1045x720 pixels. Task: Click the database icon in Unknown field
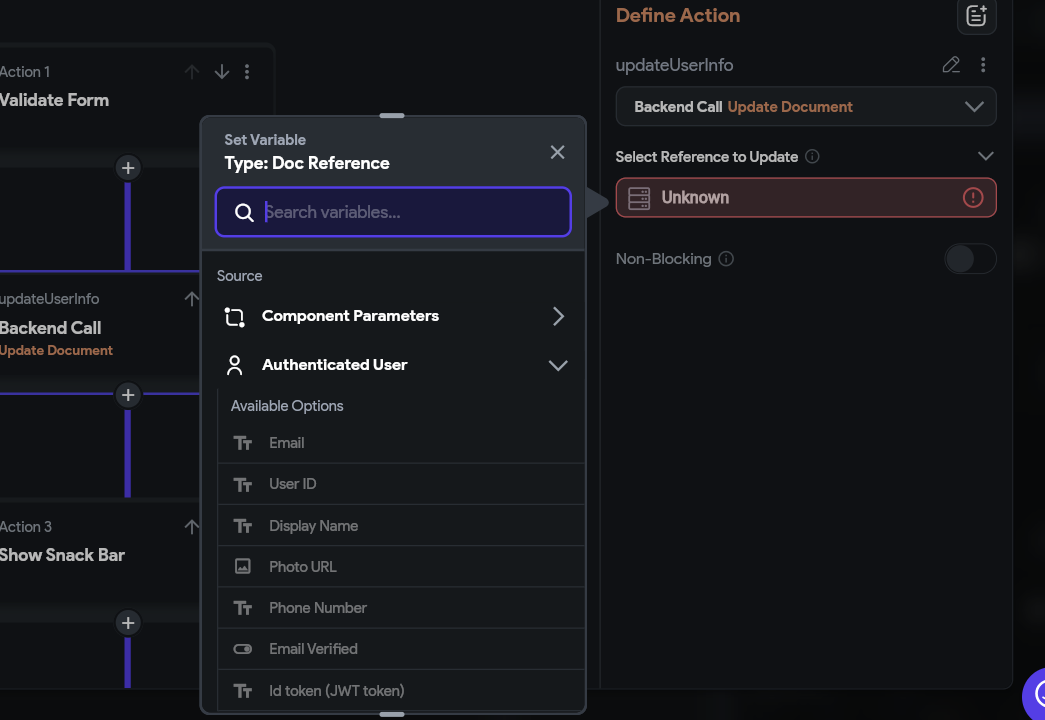639,199
